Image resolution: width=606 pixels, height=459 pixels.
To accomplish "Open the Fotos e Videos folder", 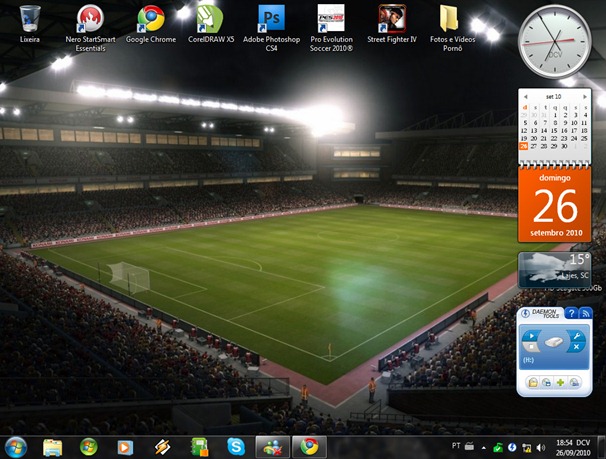I will (452, 28).
